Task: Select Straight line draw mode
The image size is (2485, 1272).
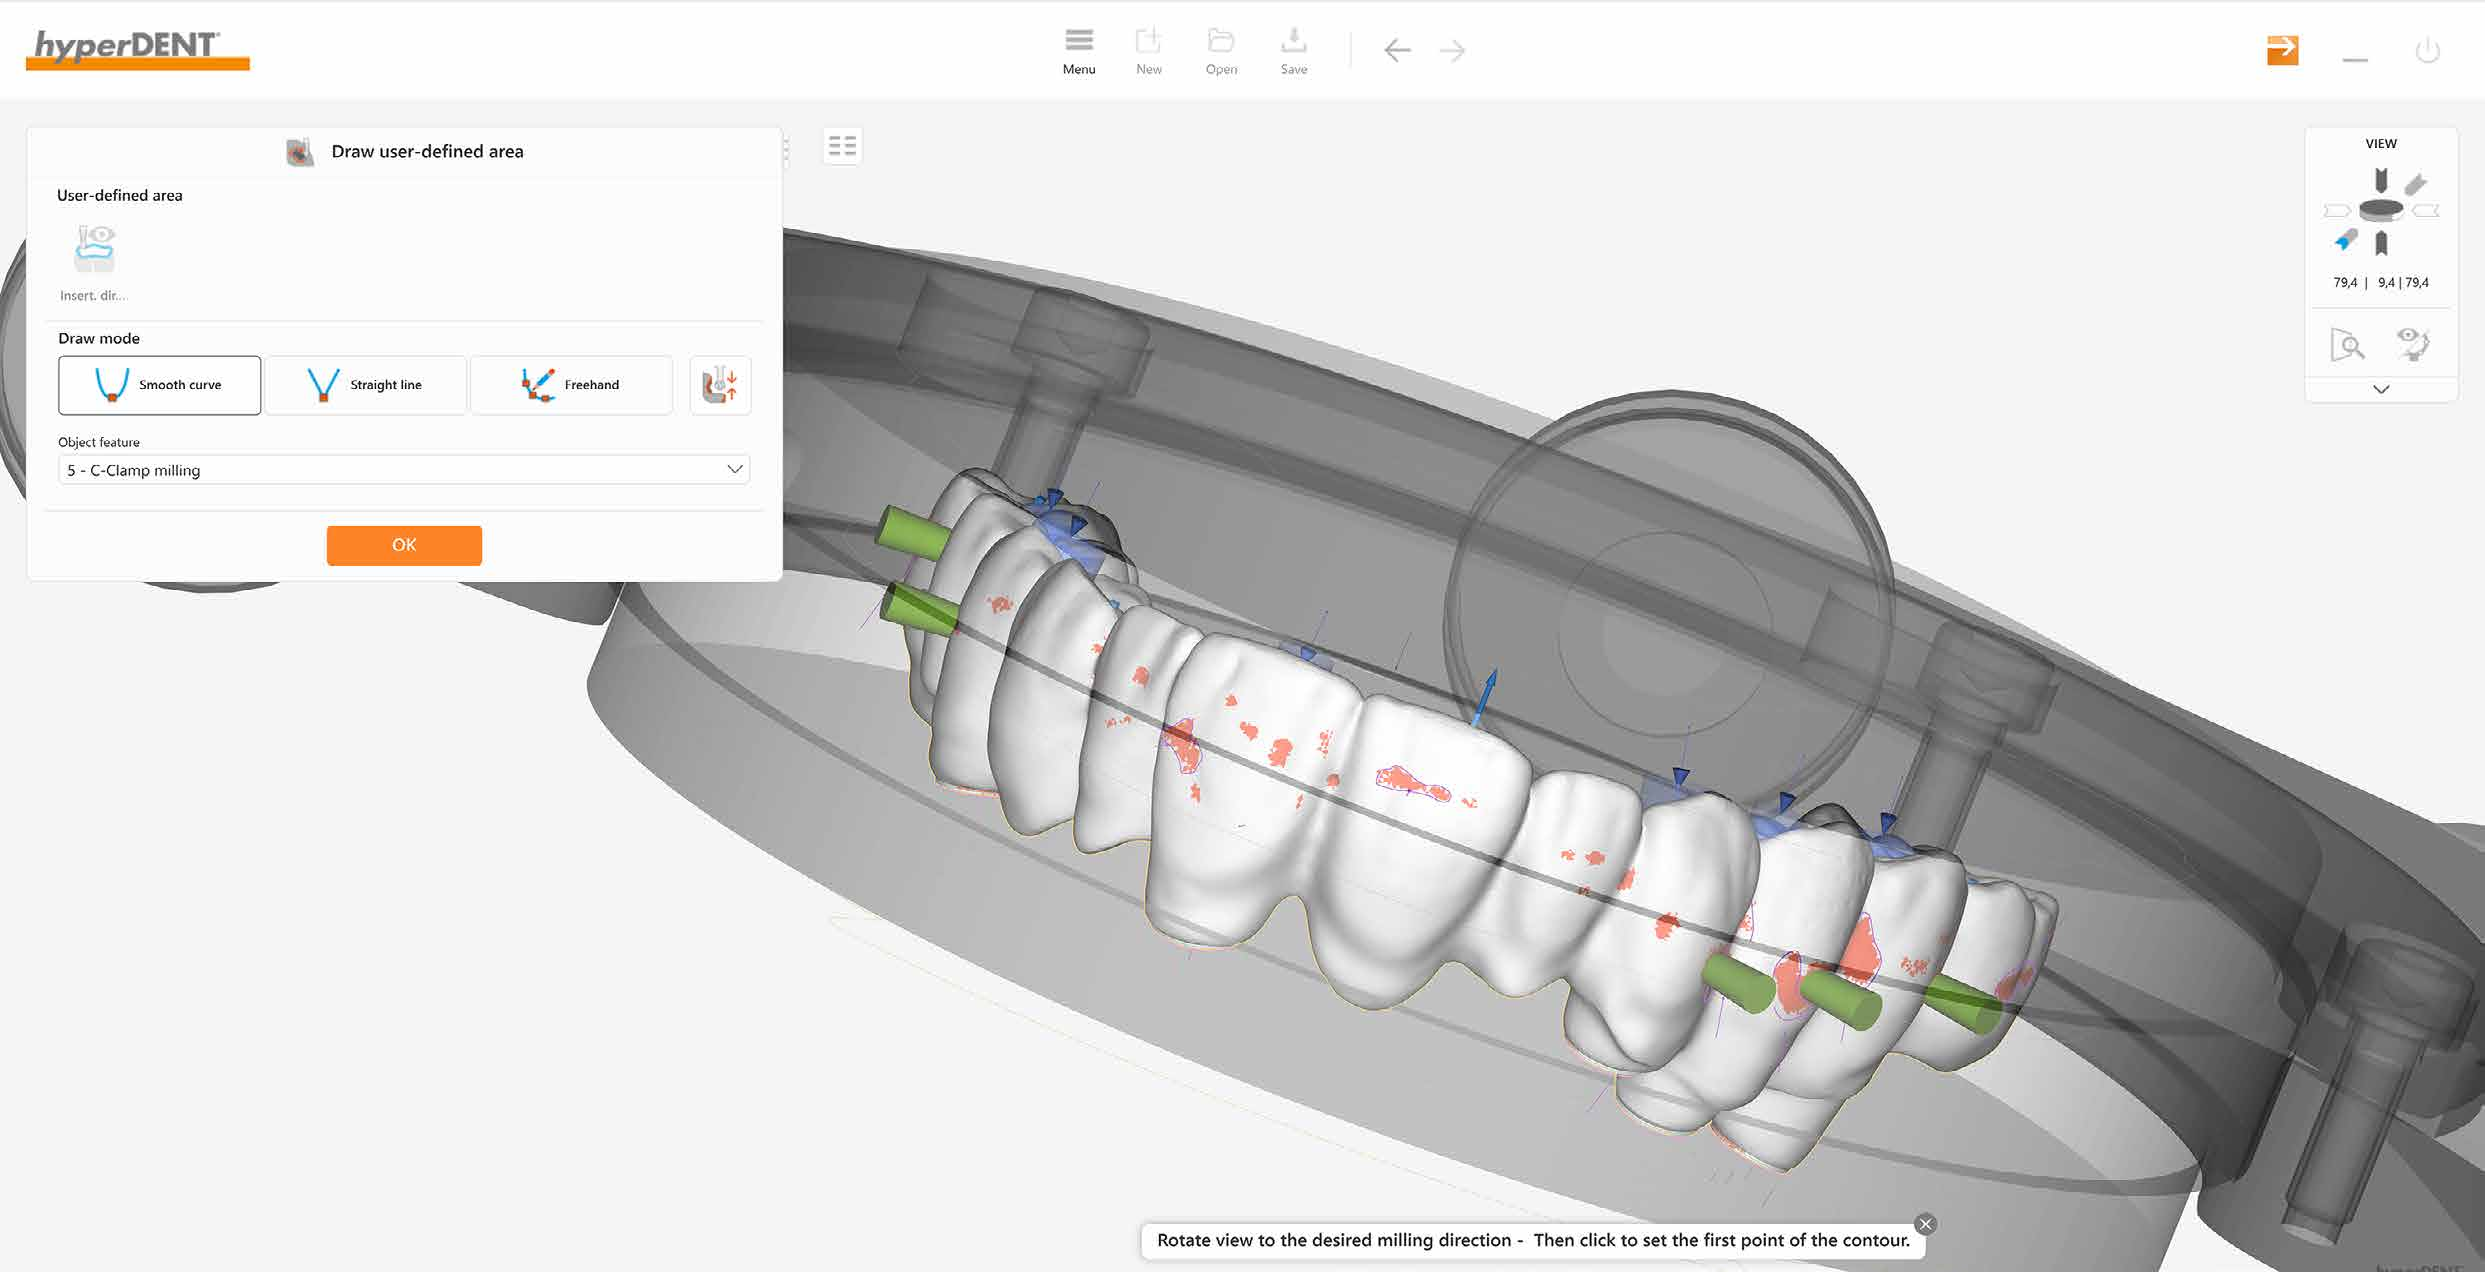Action: pyautogui.click(x=365, y=385)
